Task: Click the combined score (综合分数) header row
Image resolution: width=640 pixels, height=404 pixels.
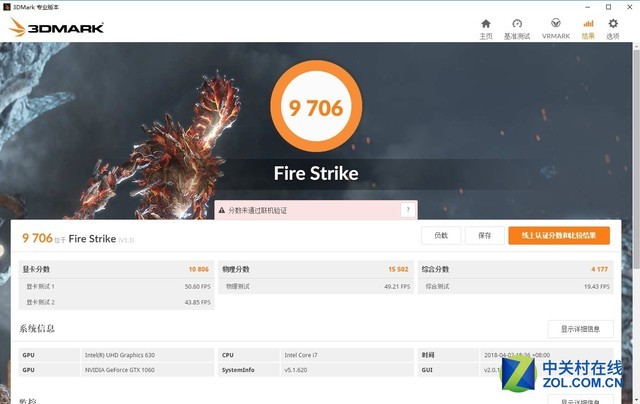Action: [514, 269]
